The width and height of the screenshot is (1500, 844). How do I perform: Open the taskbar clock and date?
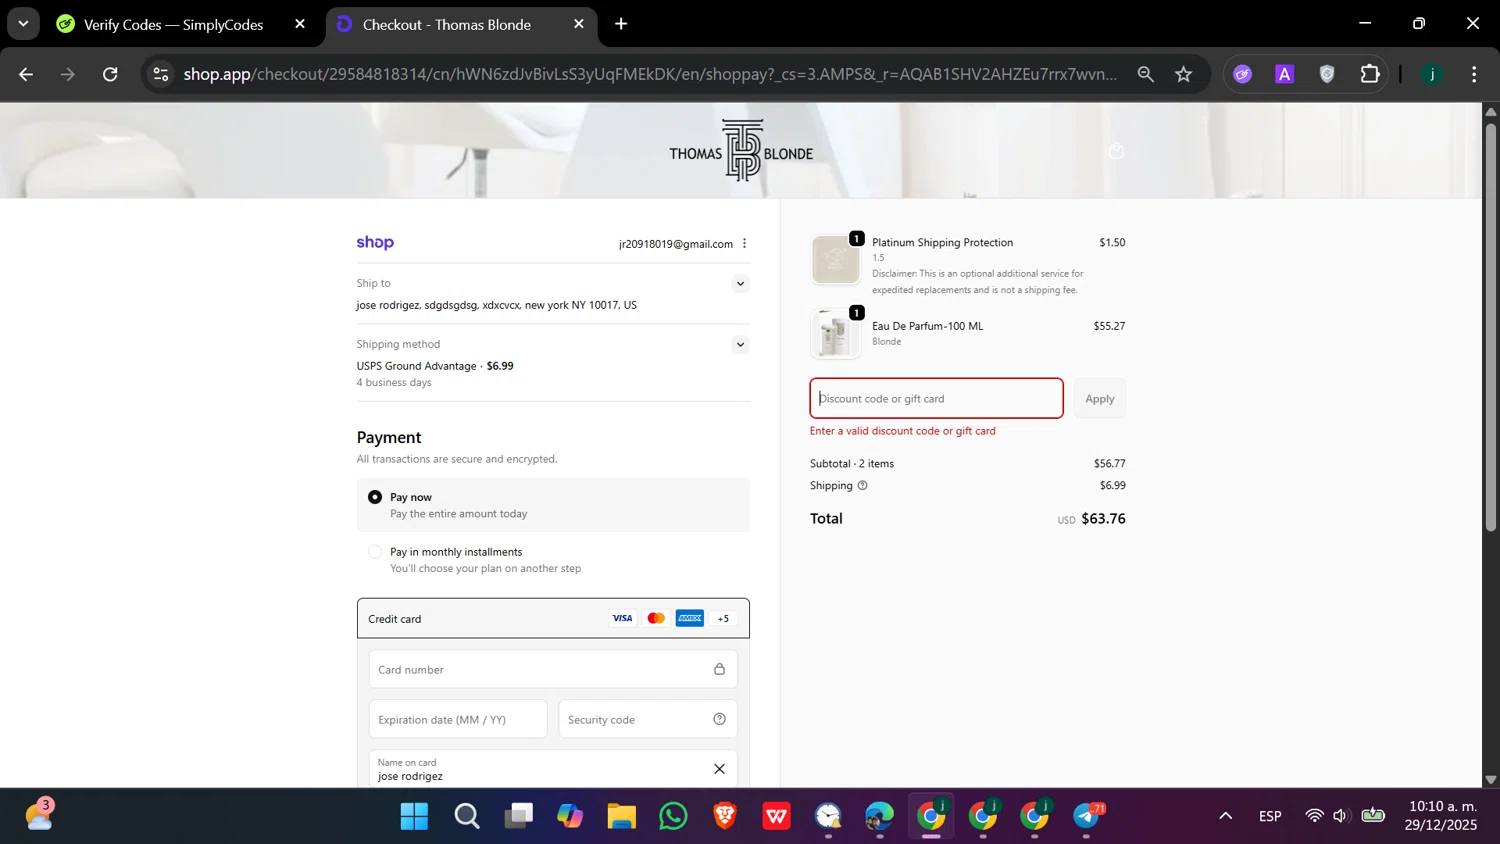[x=1441, y=816]
